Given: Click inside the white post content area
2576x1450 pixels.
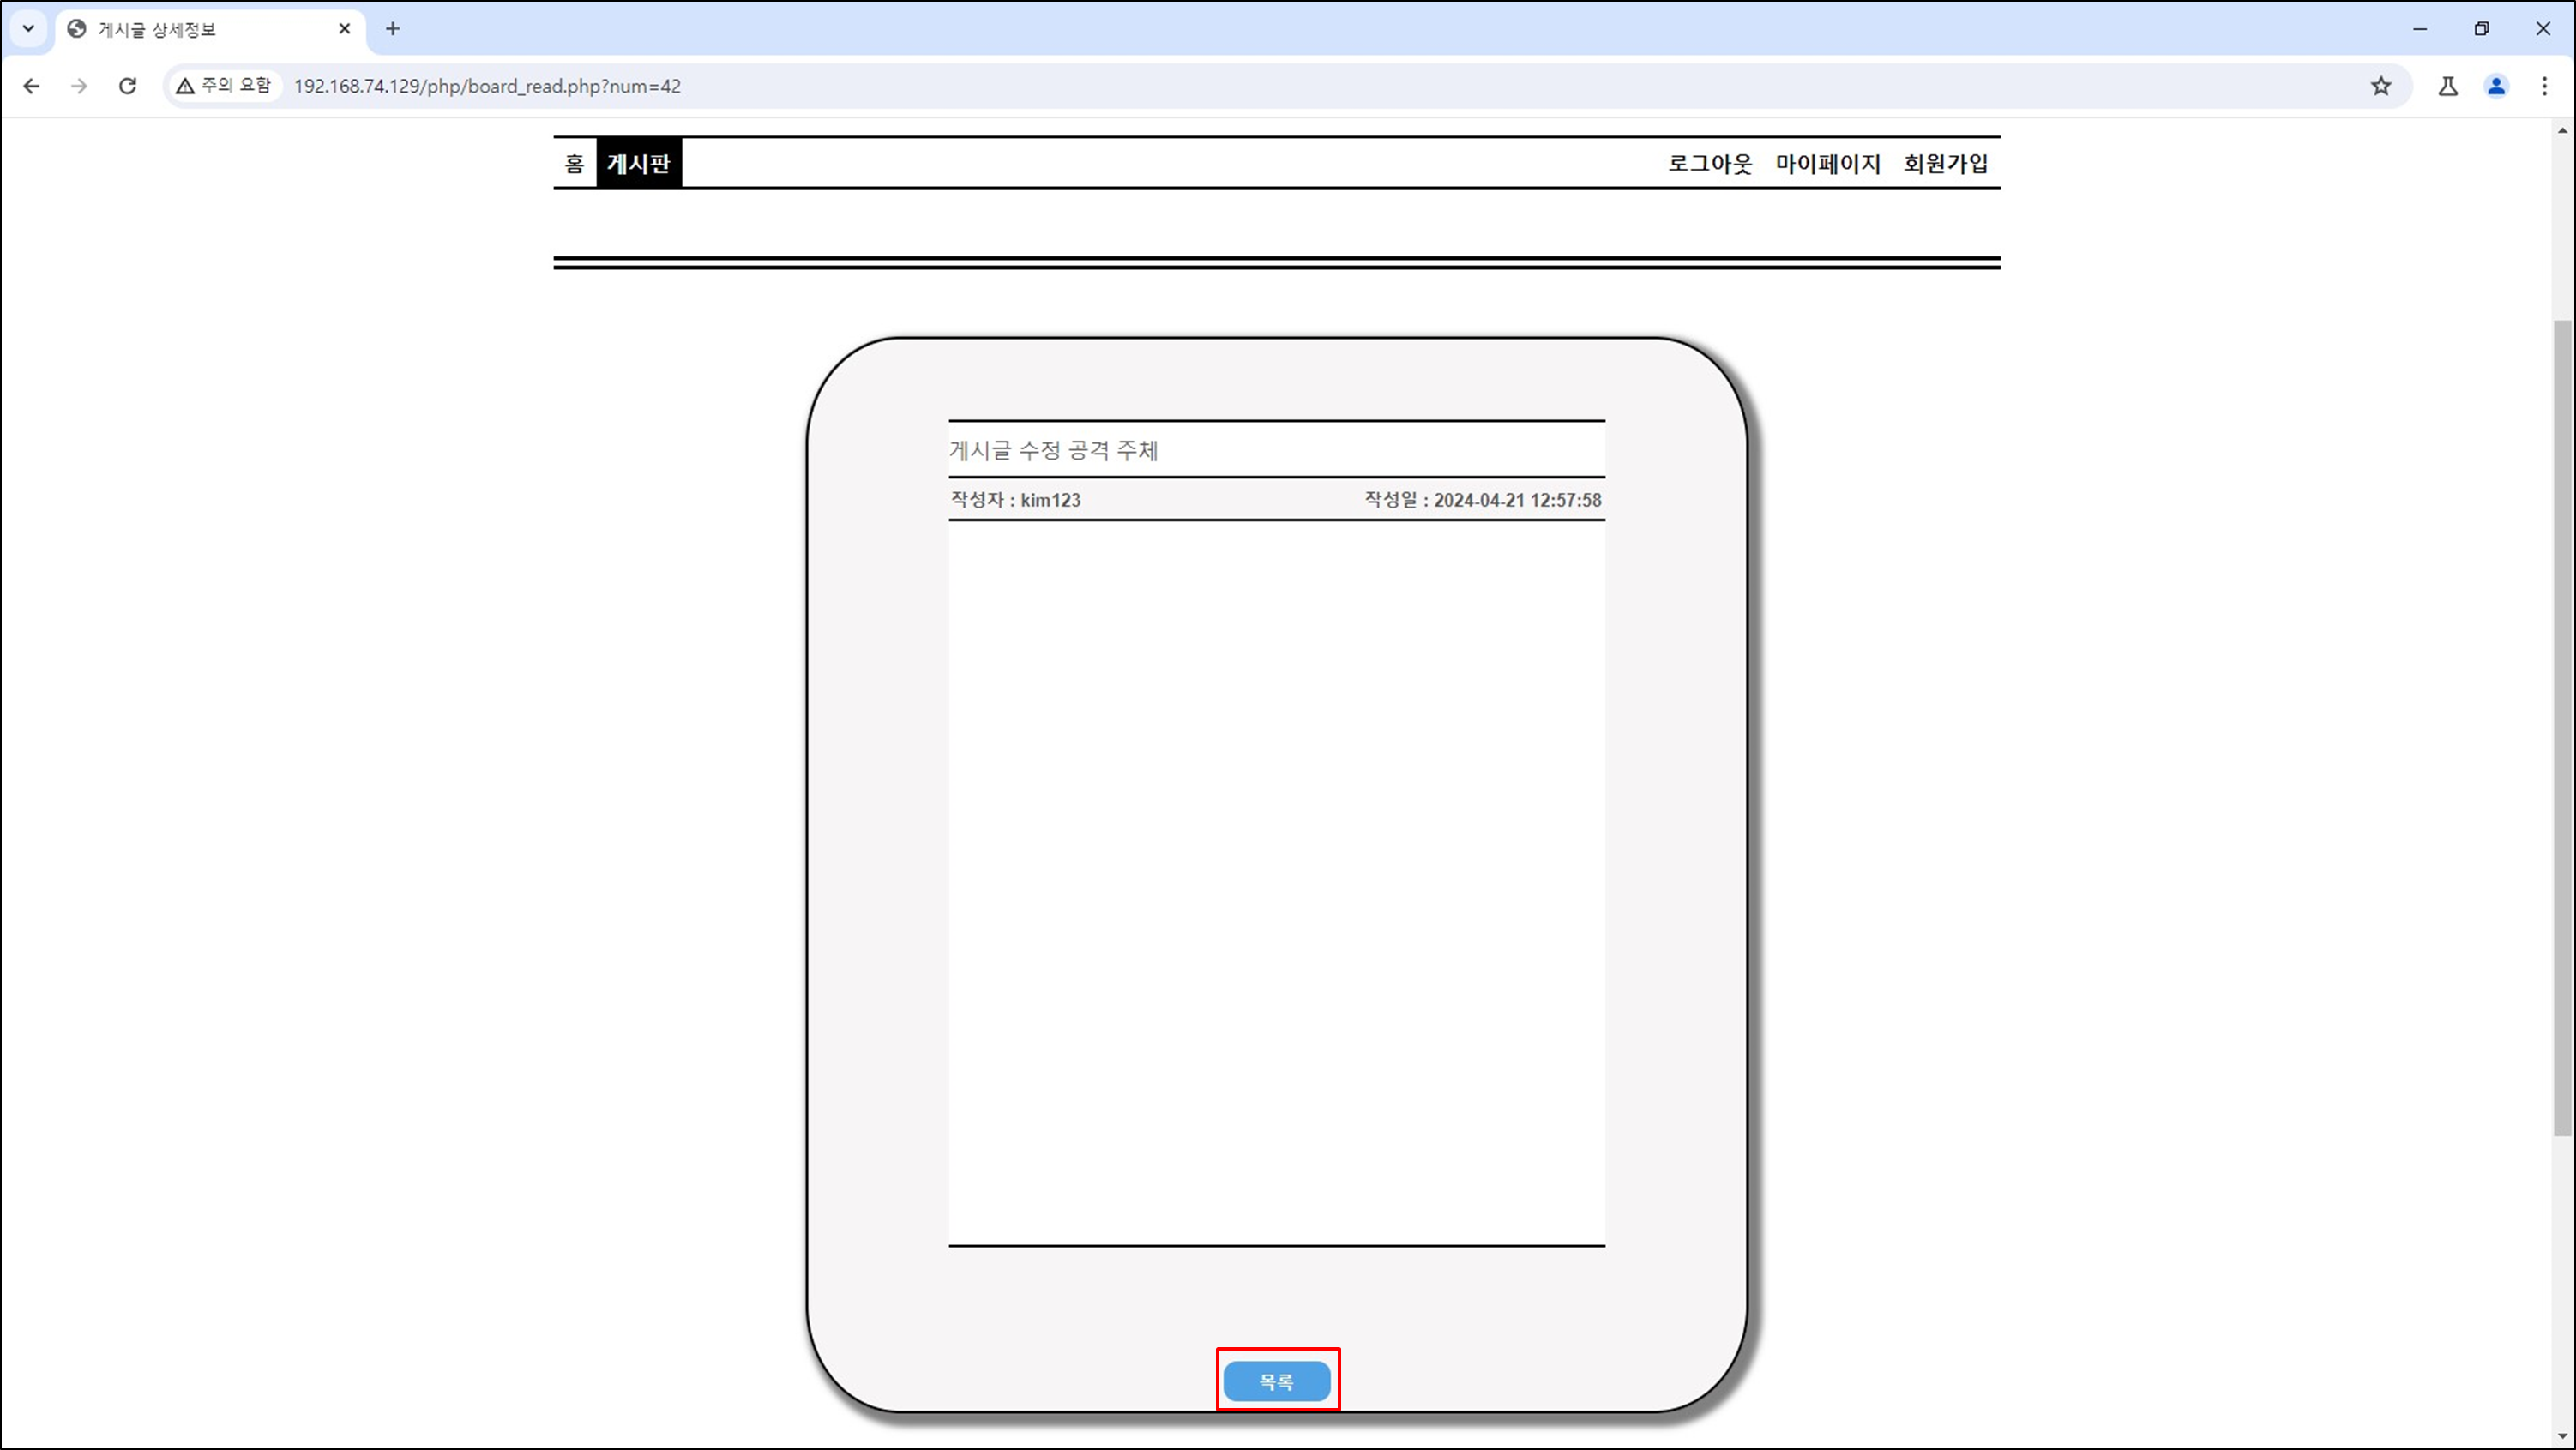Looking at the screenshot, I should pyautogui.click(x=1277, y=883).
